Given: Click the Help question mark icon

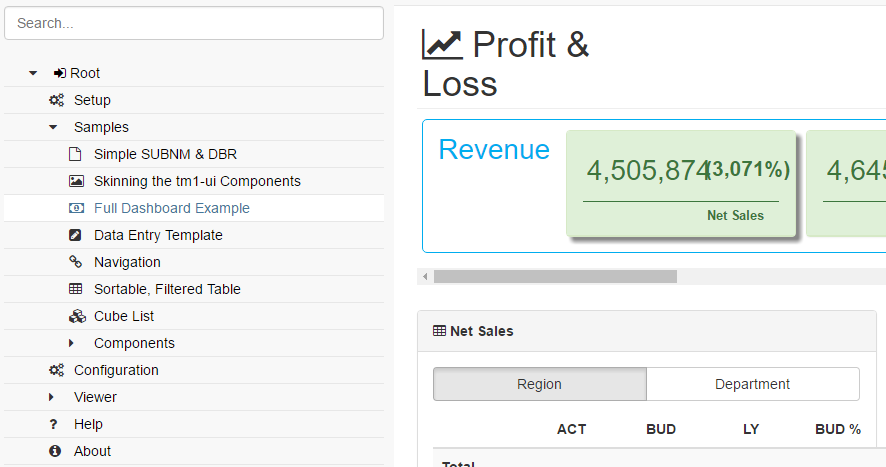Looking at the screenshot, I should click(x=53, y=424).
